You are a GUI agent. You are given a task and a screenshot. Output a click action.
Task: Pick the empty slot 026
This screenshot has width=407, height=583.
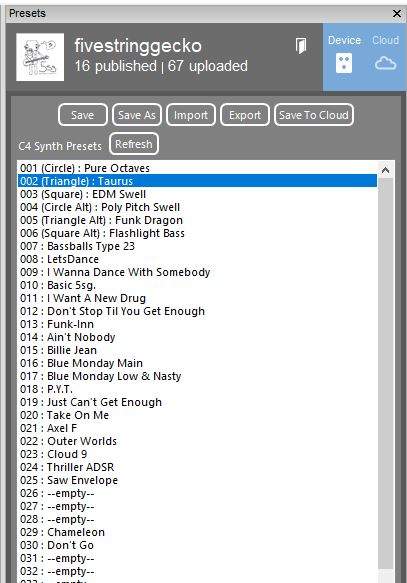tap(197, 493)
